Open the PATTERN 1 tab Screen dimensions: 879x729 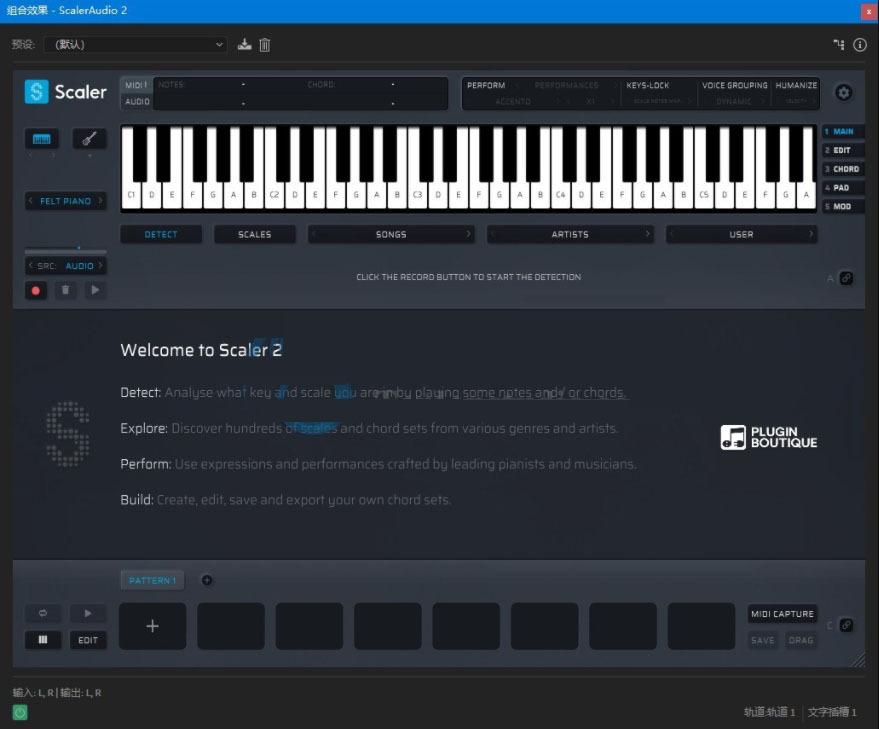point(152,580)
